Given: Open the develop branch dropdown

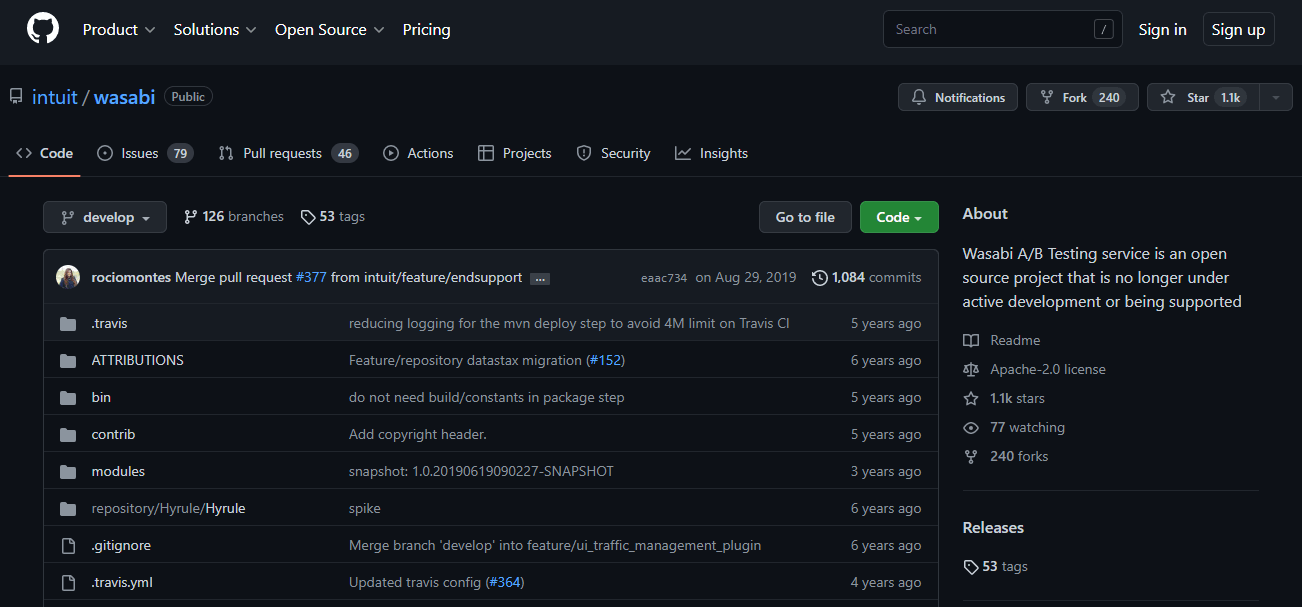Looking at the screenshot, I should click(x=105, y=217).
